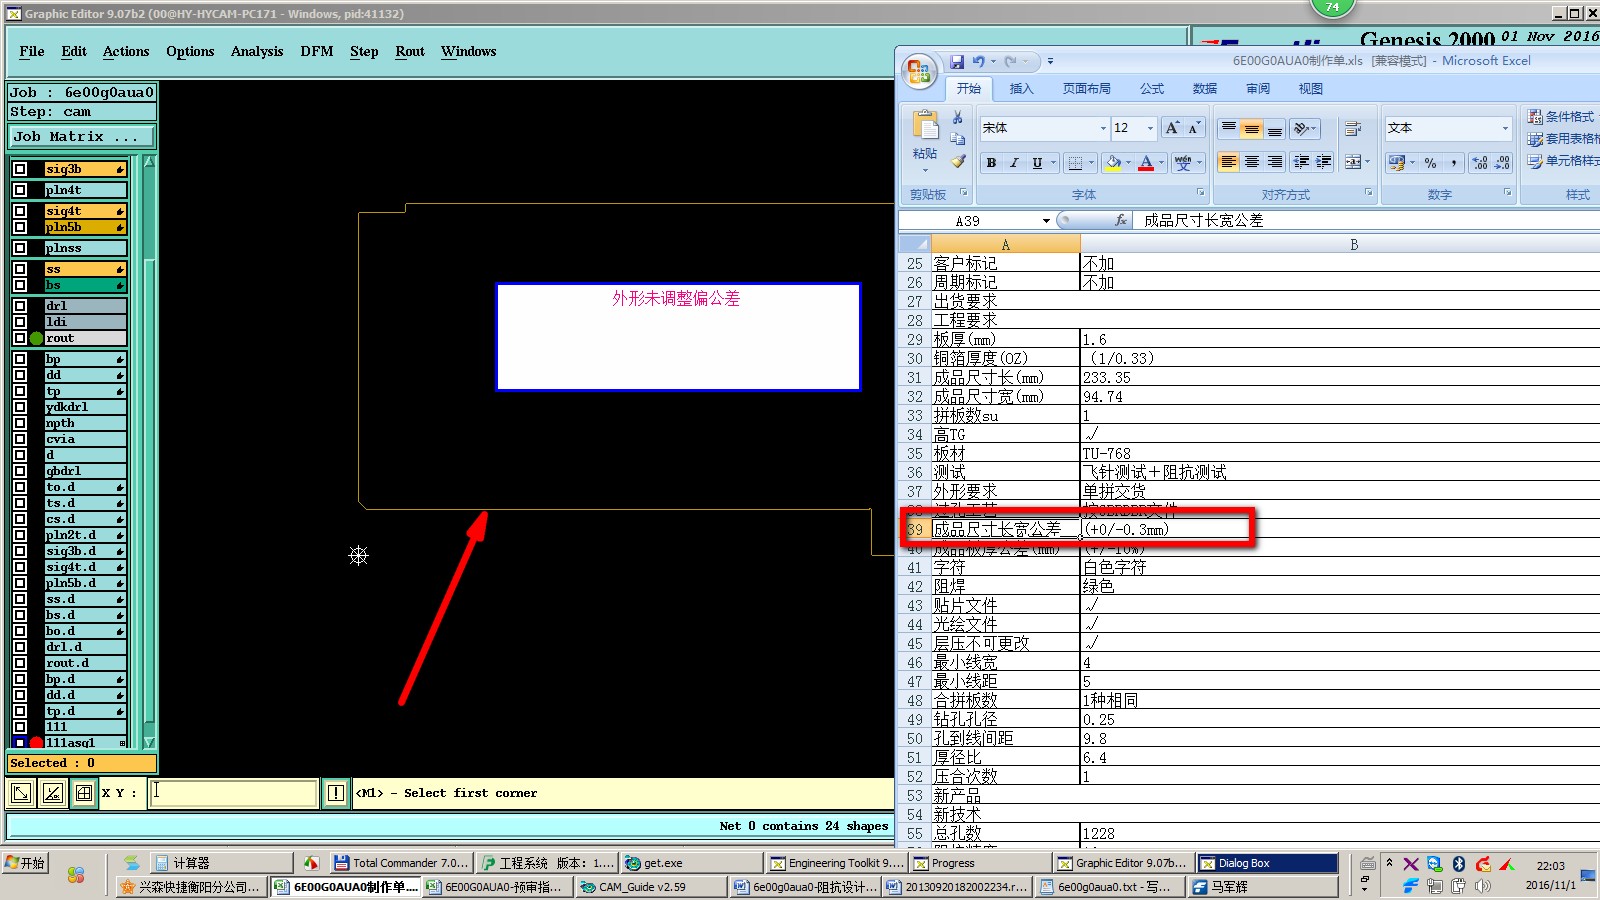Open the Actions menu in Graphic Editor
This screenshot has height=900, width=1600.
point(126,52)
